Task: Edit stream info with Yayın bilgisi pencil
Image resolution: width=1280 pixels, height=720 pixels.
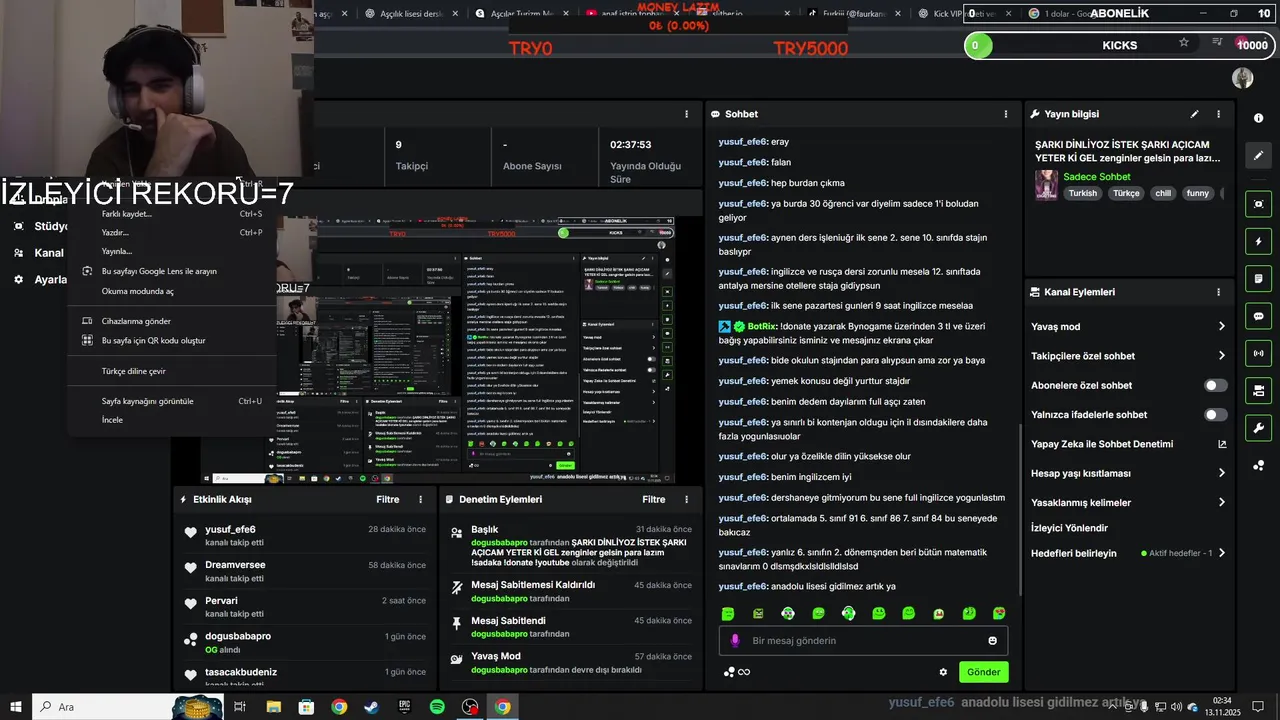Action: click(x=1194, y=114)
